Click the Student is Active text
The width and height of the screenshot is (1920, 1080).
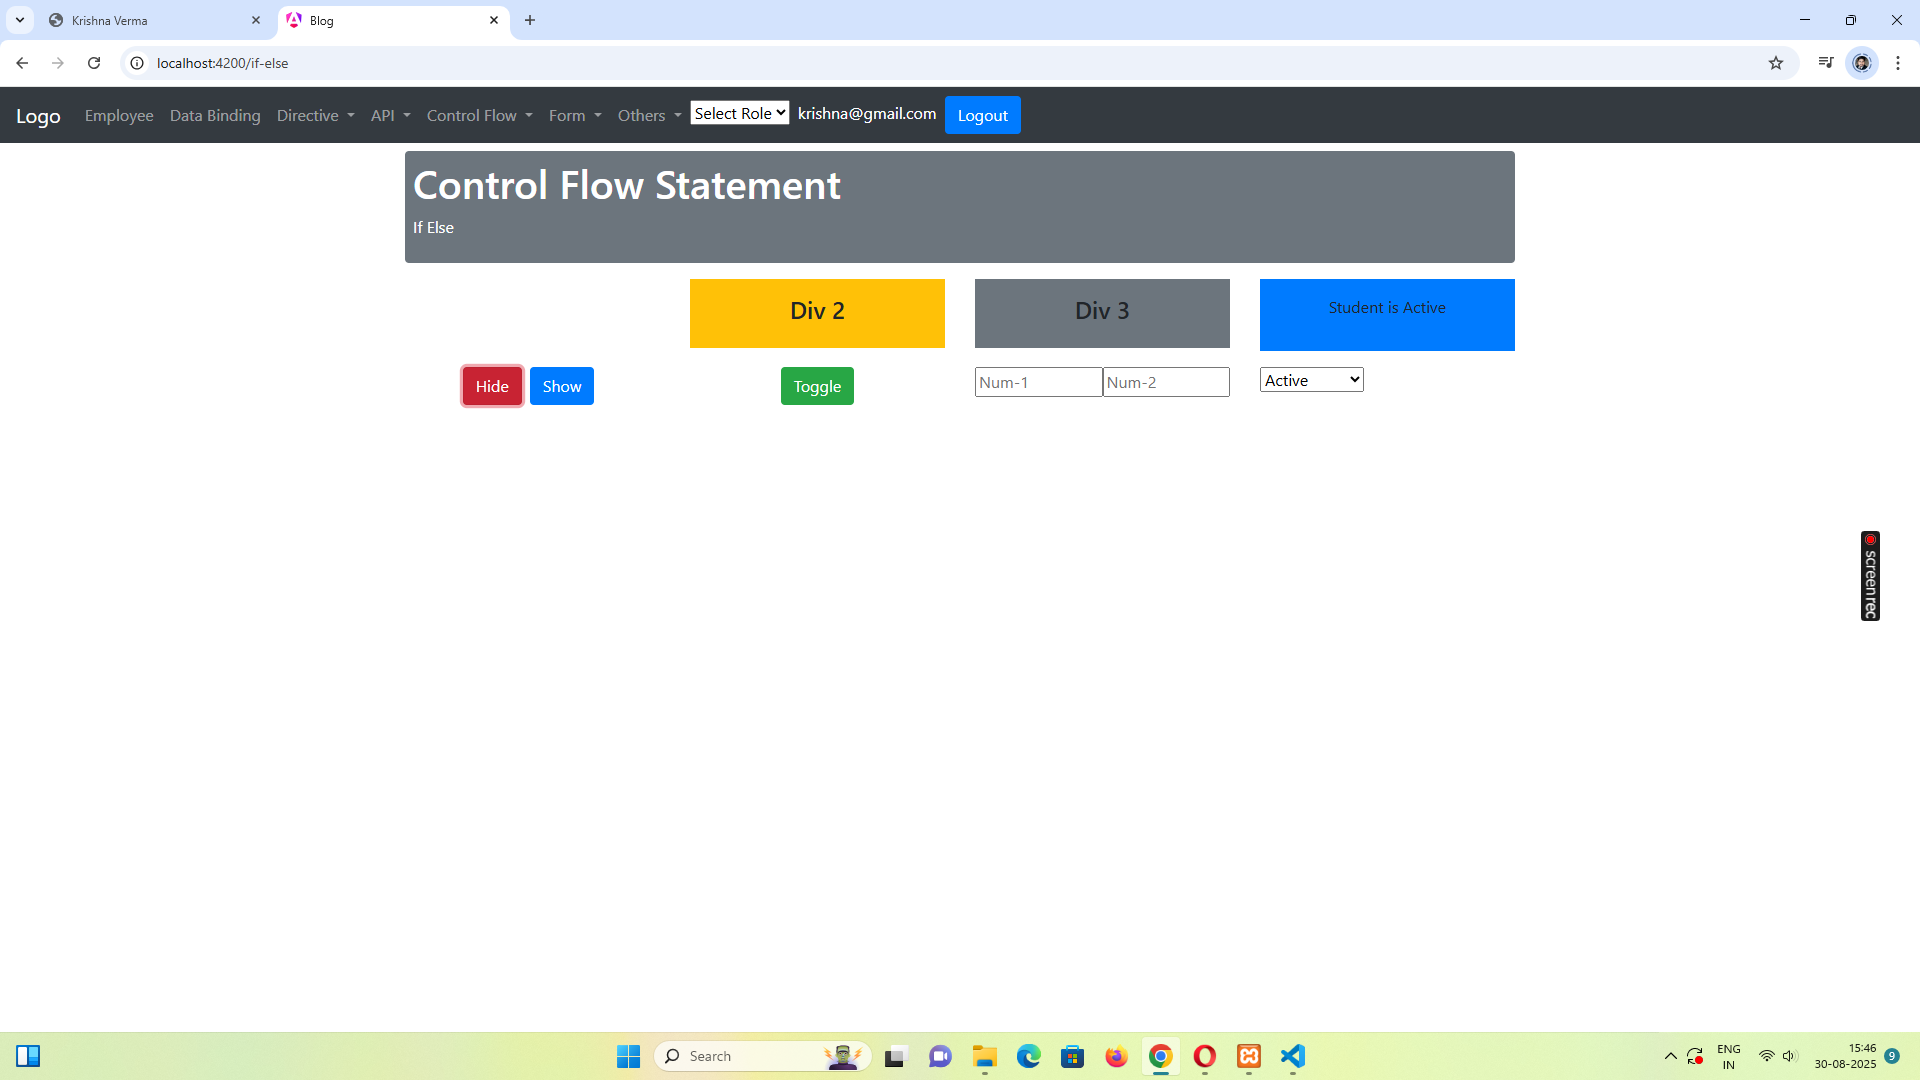1387,308
